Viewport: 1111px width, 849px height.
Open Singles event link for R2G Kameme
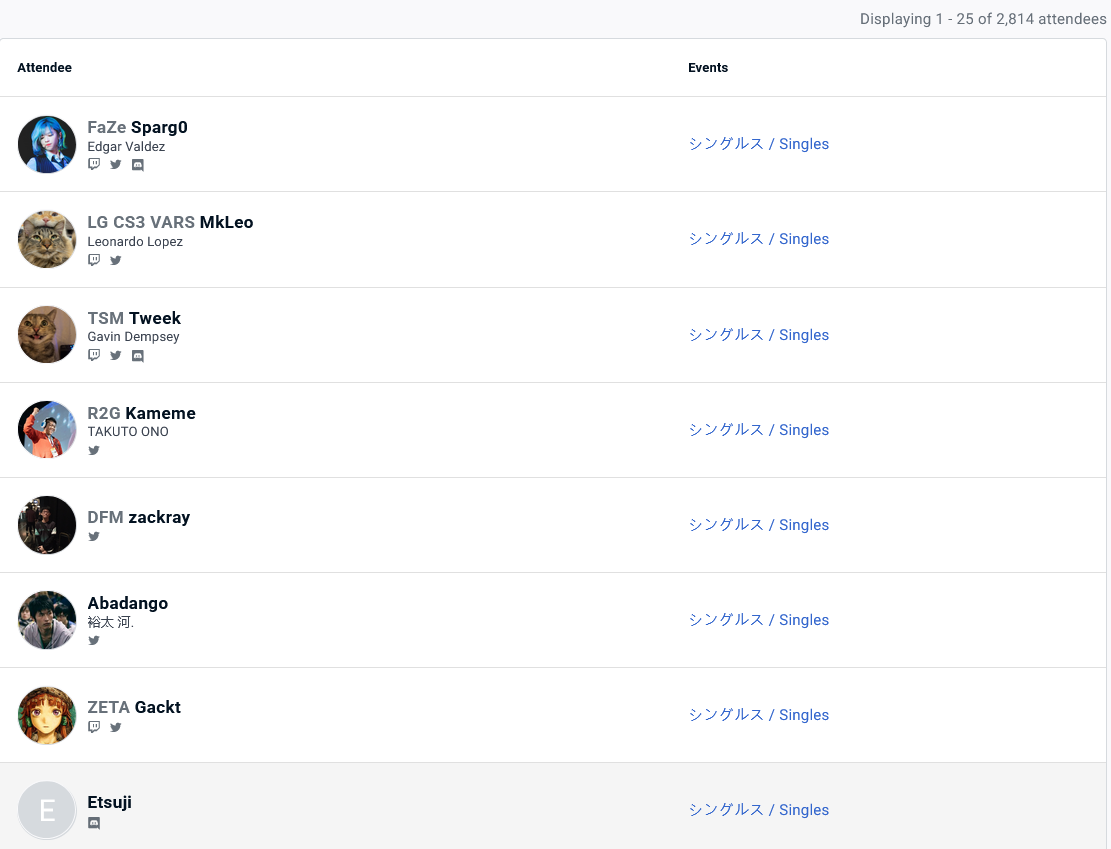tap(759, 429)
